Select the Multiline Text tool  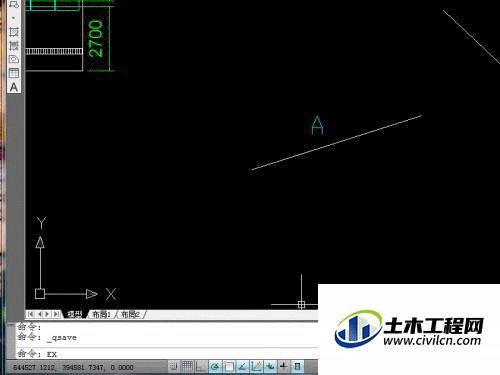(14, 87)
